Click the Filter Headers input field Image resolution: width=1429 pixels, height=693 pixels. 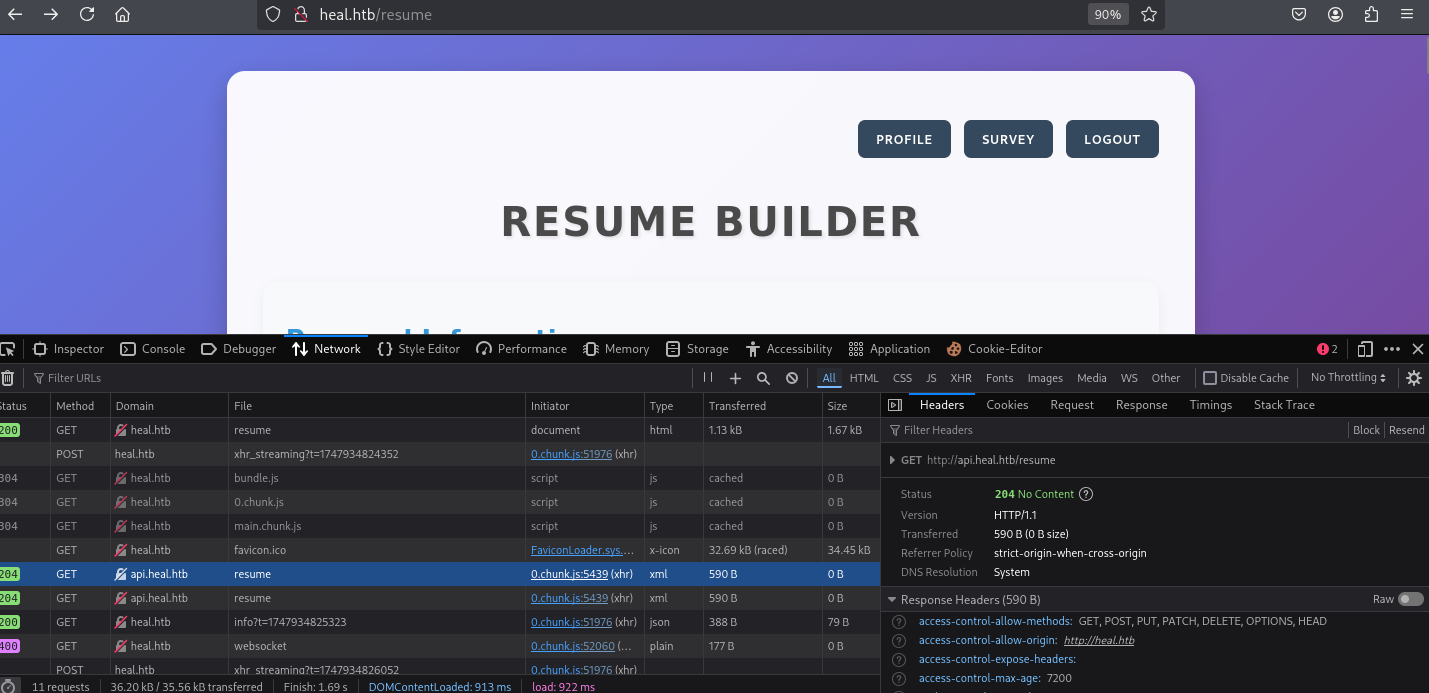(x=1116, y=430)
